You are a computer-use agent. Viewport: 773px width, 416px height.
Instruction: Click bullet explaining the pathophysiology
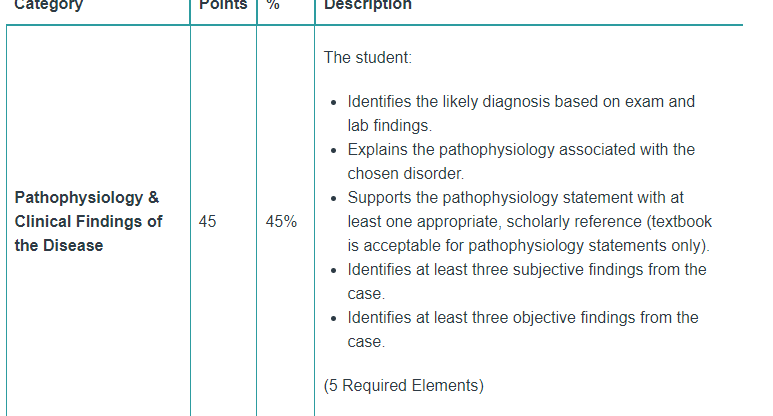pyautogui.click(x=521, y=162)
